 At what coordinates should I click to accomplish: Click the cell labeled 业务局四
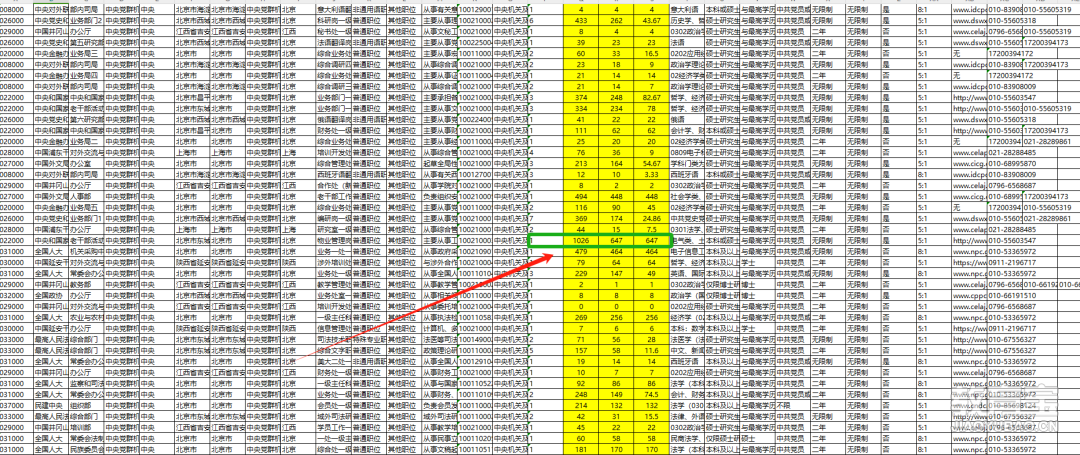tap(87, 76)
